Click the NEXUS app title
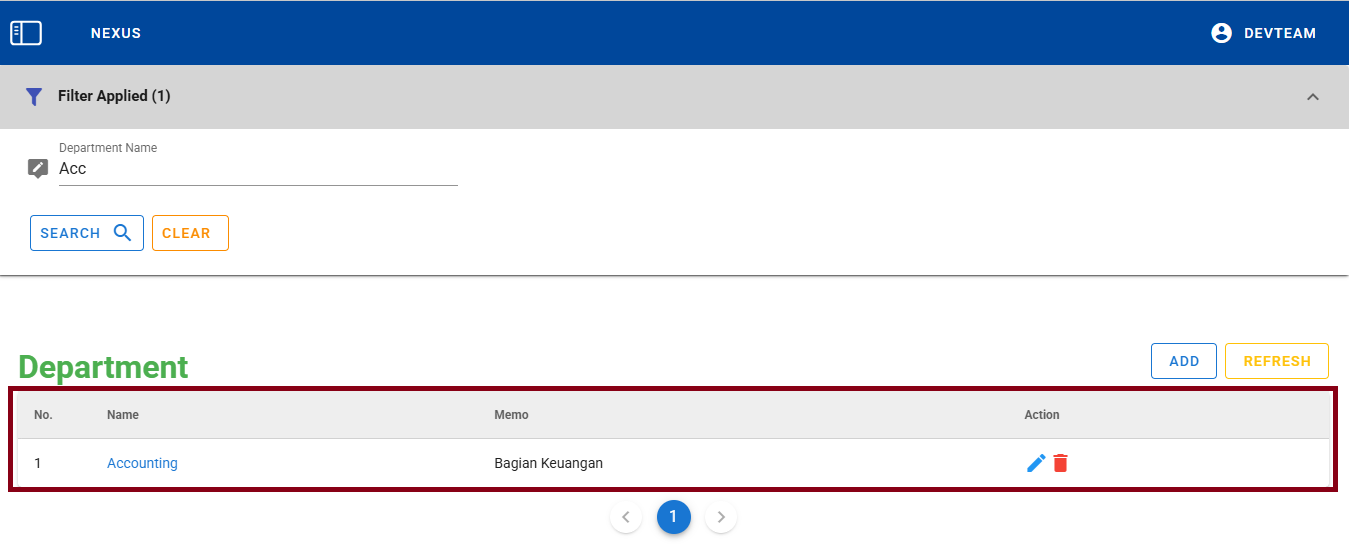Image resolution: width=1349 pixels, height=559 pixels. pyautogui.click(x=116, y=33)
